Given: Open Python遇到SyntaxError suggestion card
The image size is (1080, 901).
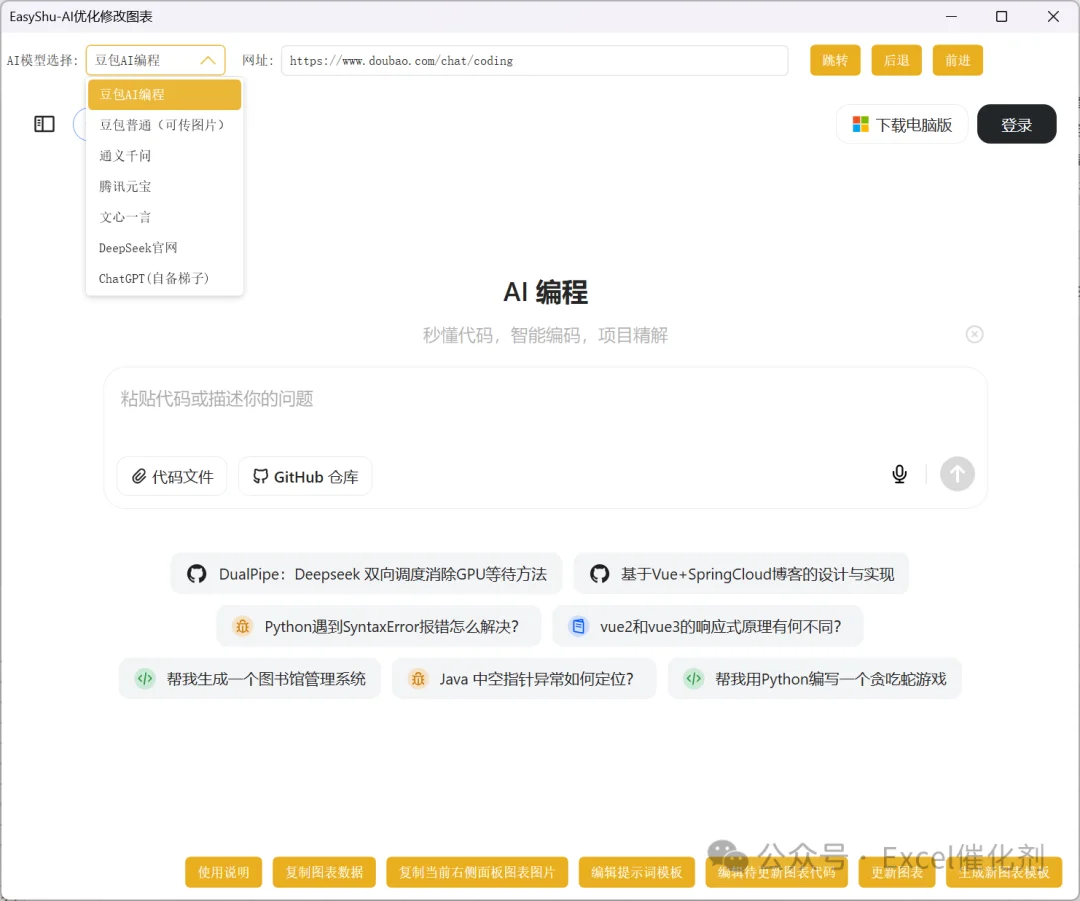Looking at the screenshot, I should coord(379,626).
